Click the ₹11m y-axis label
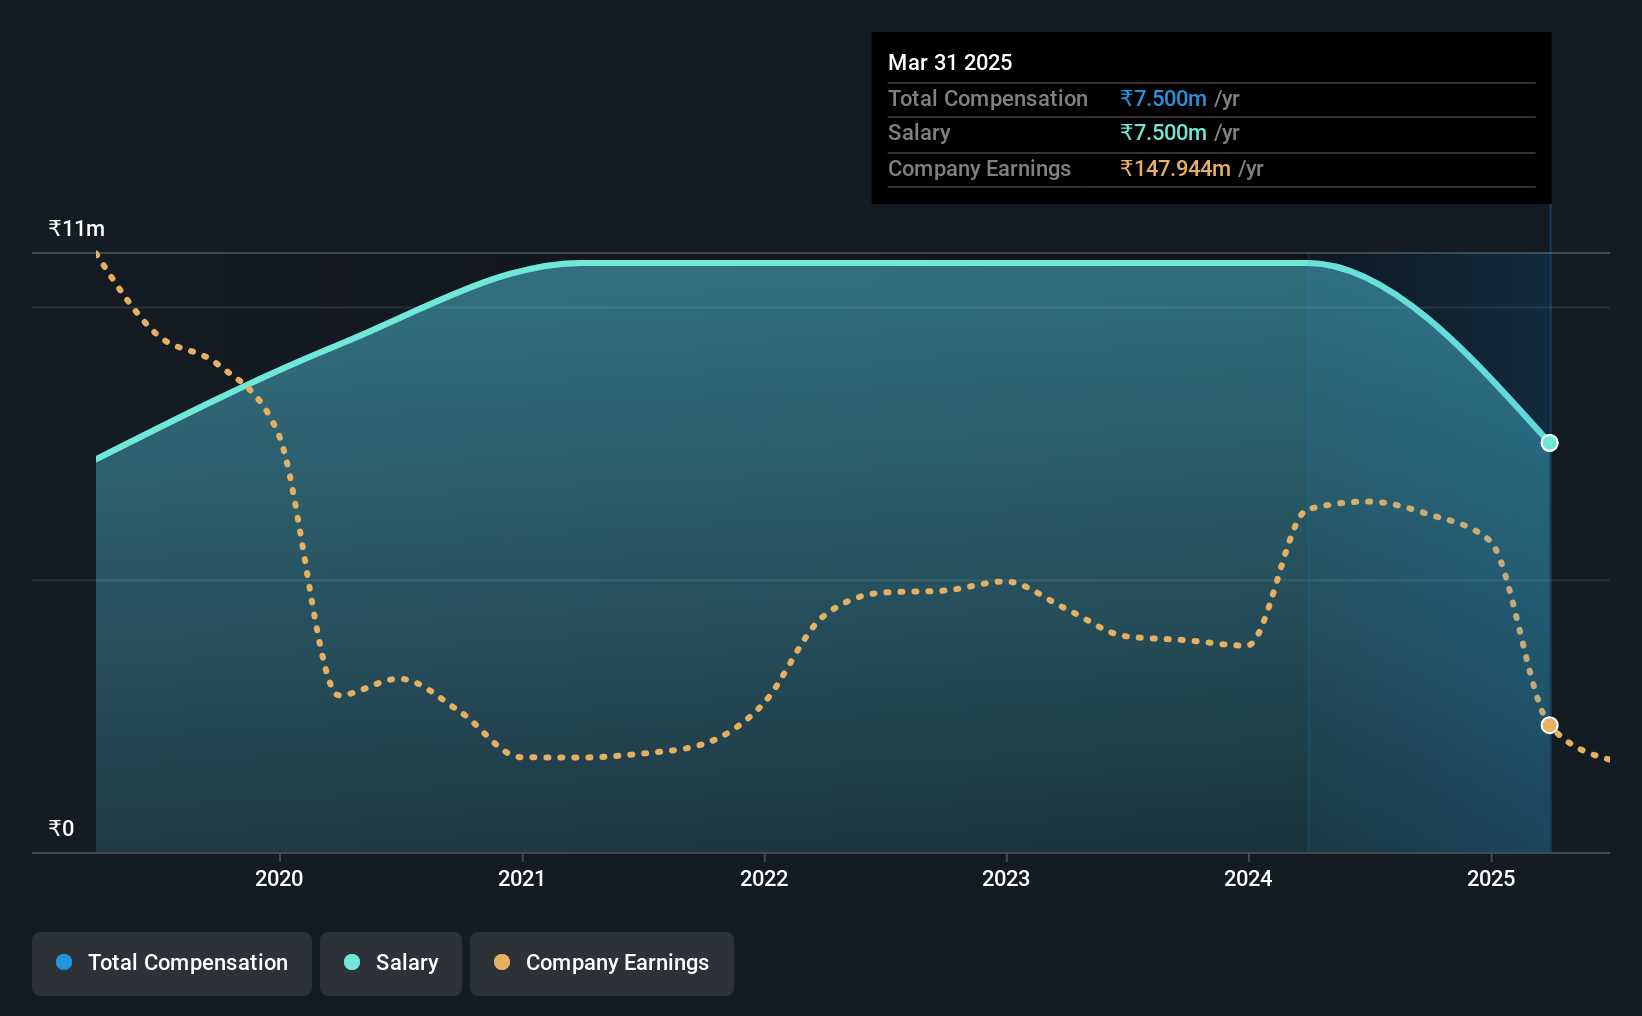This screenshot has height=1016, width=1642. click(77, 228)
